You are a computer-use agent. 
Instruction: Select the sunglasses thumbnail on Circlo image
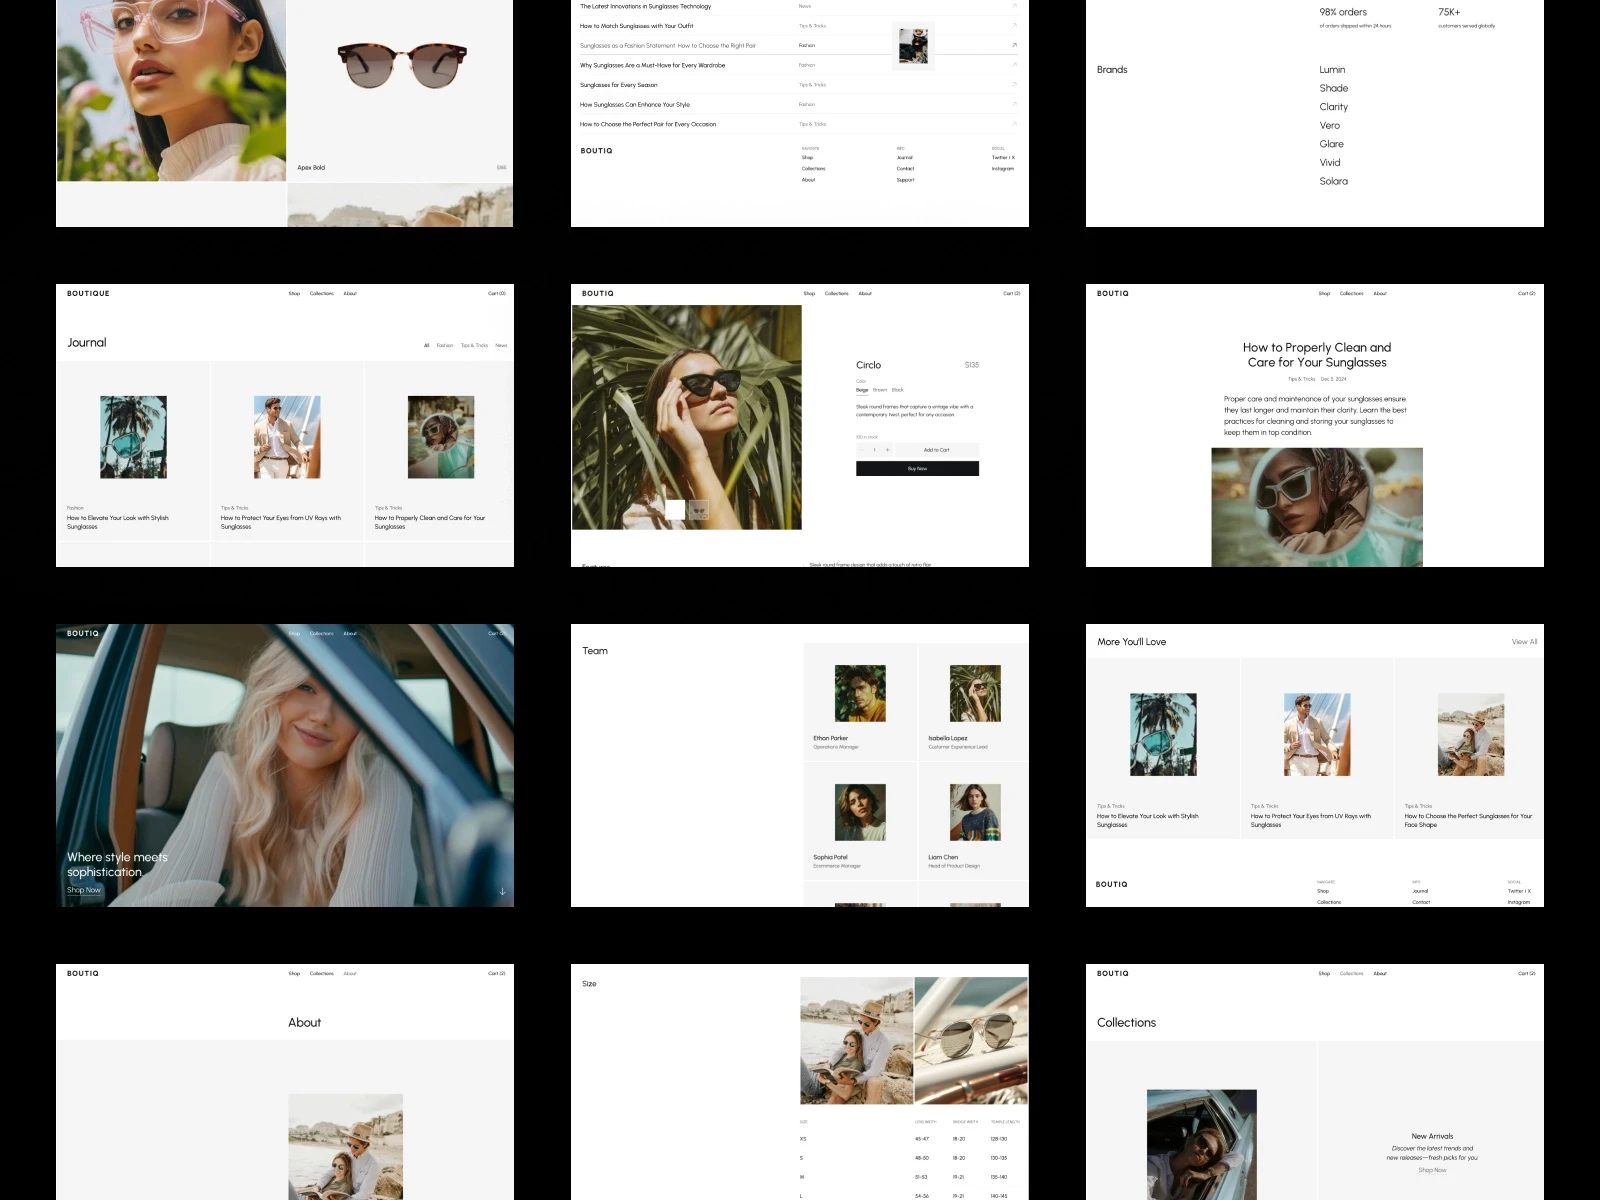click(x=699, y=510)
